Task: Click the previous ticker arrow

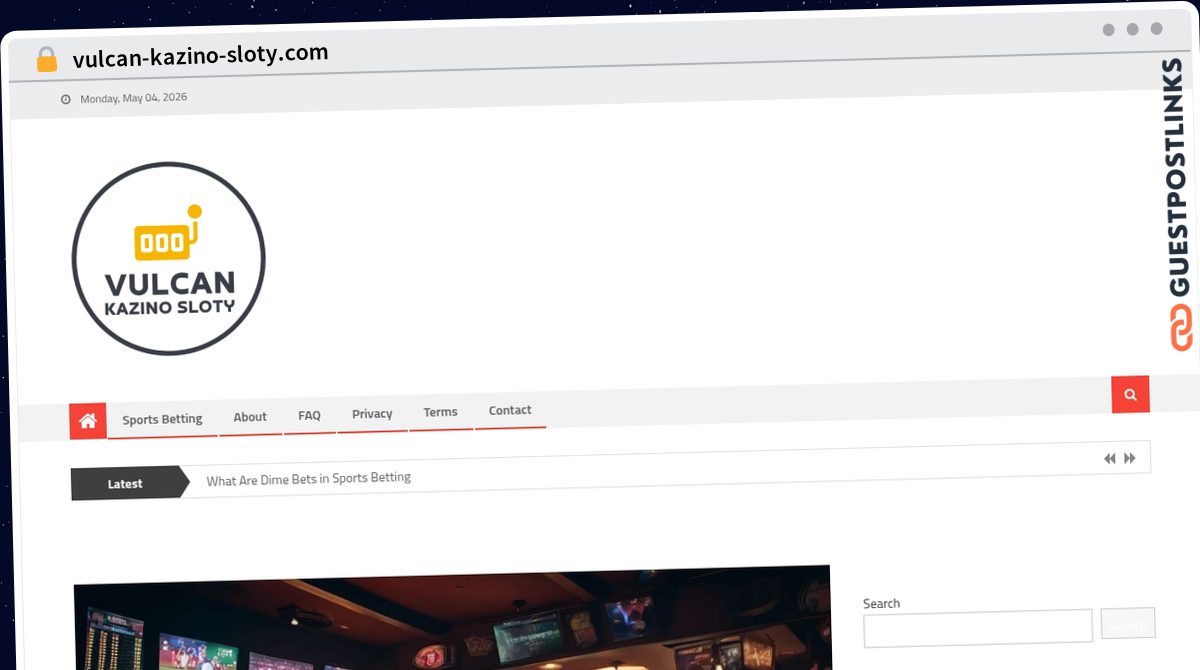Action: click(x=1109, y=458)
